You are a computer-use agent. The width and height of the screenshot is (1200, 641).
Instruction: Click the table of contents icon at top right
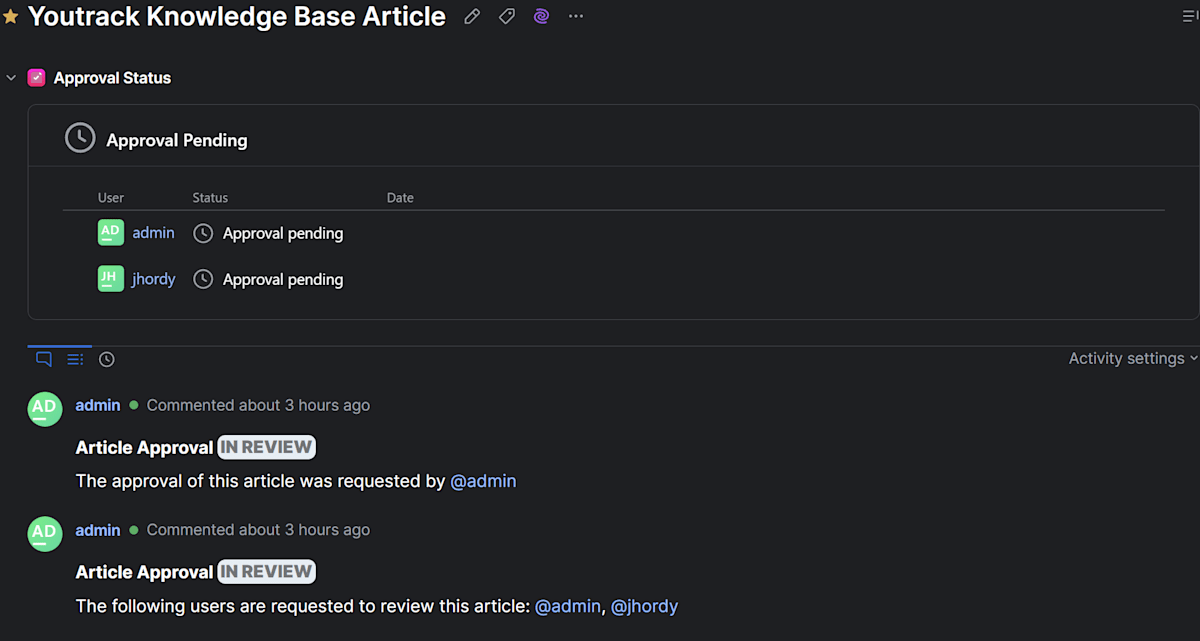click(1190, 16)
